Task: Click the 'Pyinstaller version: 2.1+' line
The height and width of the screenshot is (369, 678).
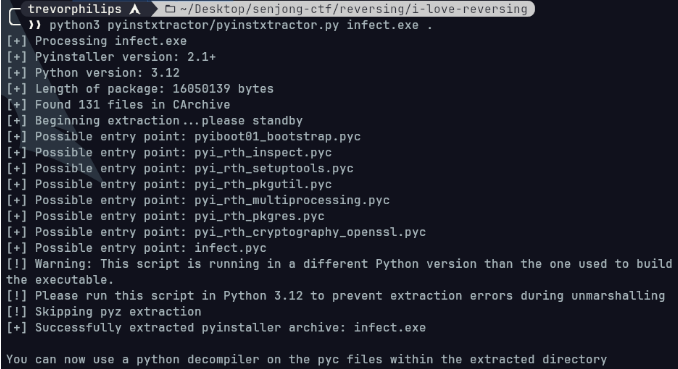Action: pos(111,57)
